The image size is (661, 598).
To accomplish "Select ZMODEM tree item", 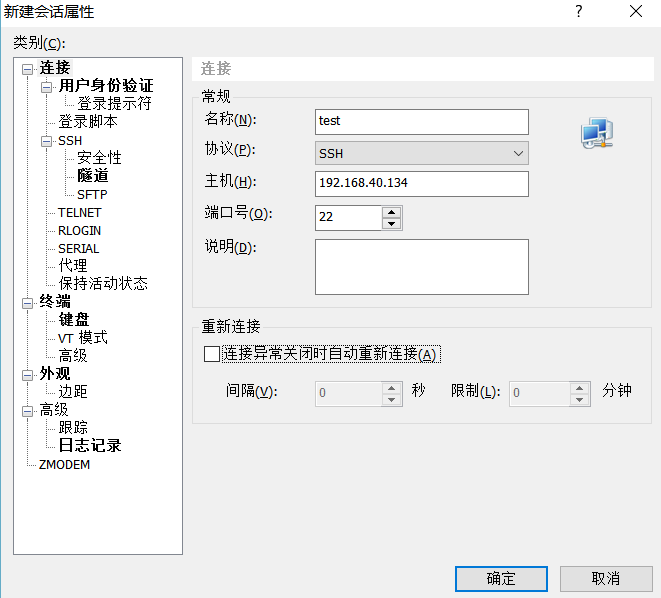I will pyautogui.click(x=64, y=465).
